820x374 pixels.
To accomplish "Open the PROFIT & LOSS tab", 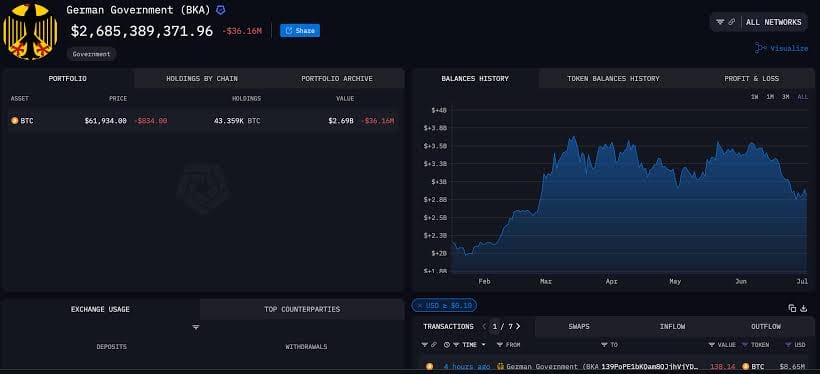I will 751,78.
